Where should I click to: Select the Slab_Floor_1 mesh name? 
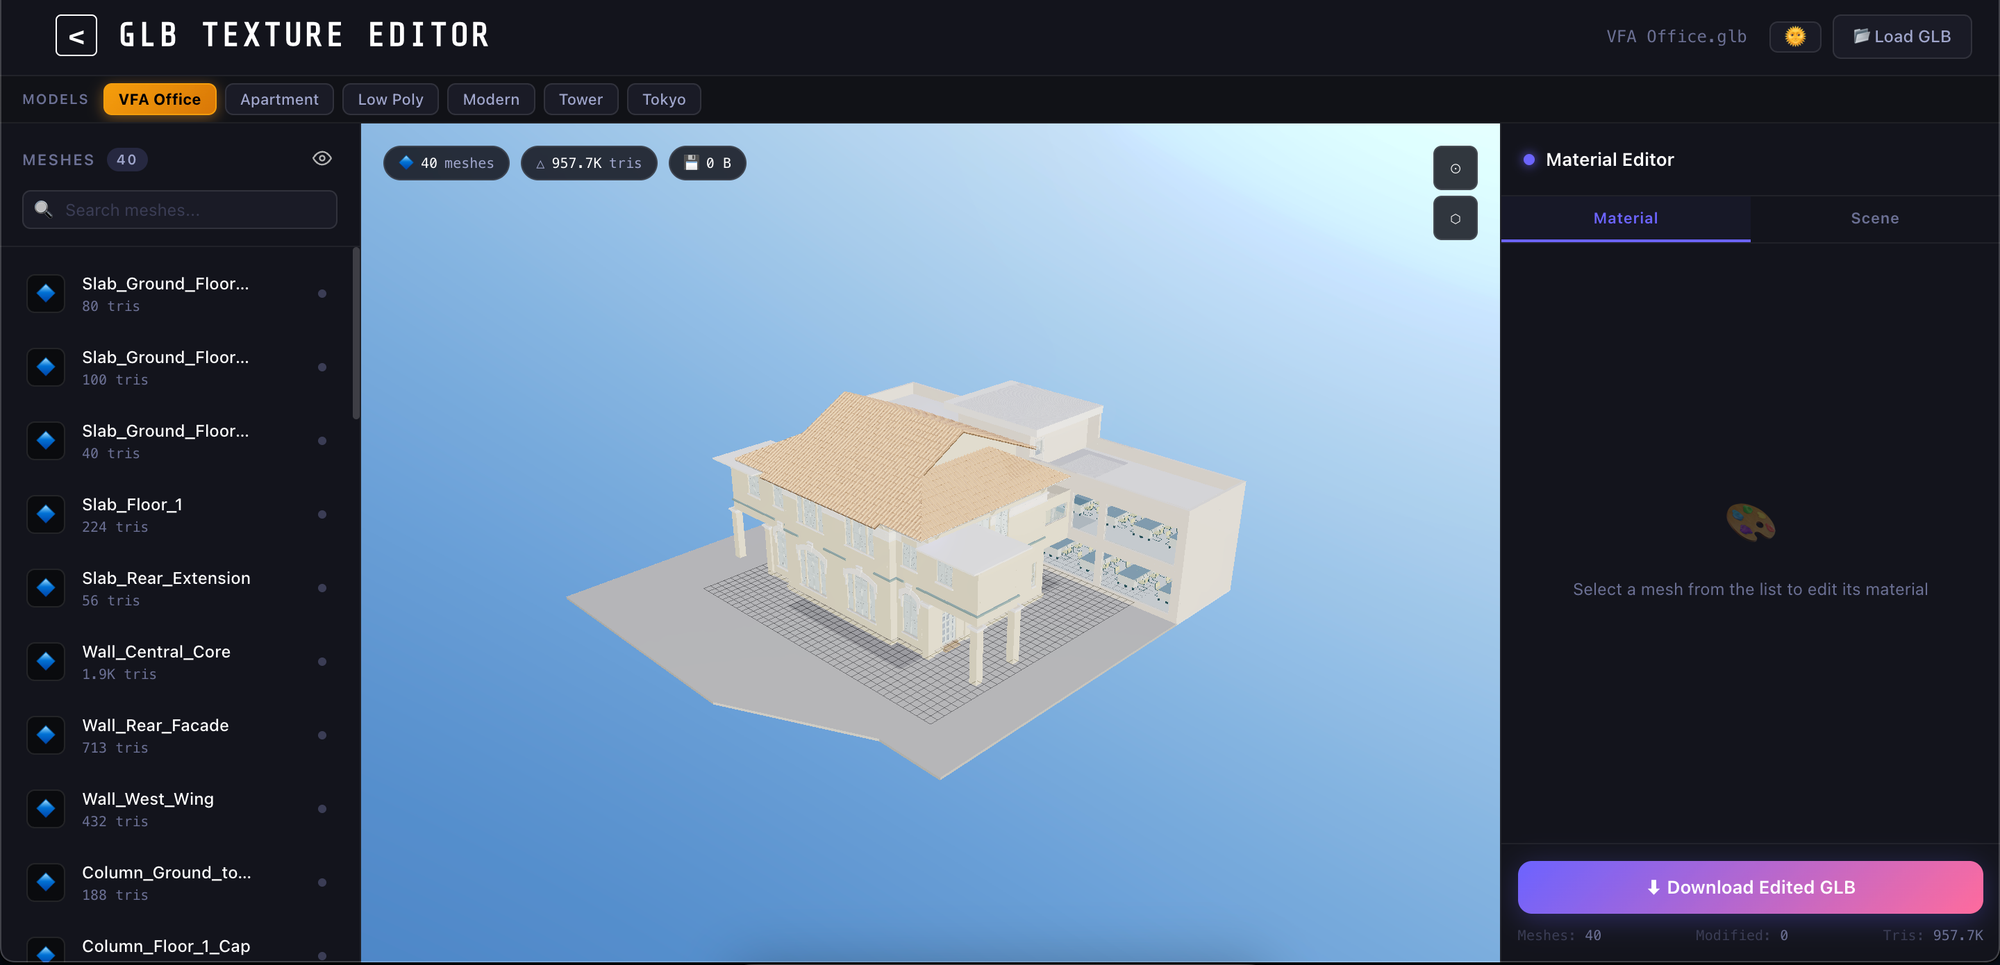[x=132, y=504]
